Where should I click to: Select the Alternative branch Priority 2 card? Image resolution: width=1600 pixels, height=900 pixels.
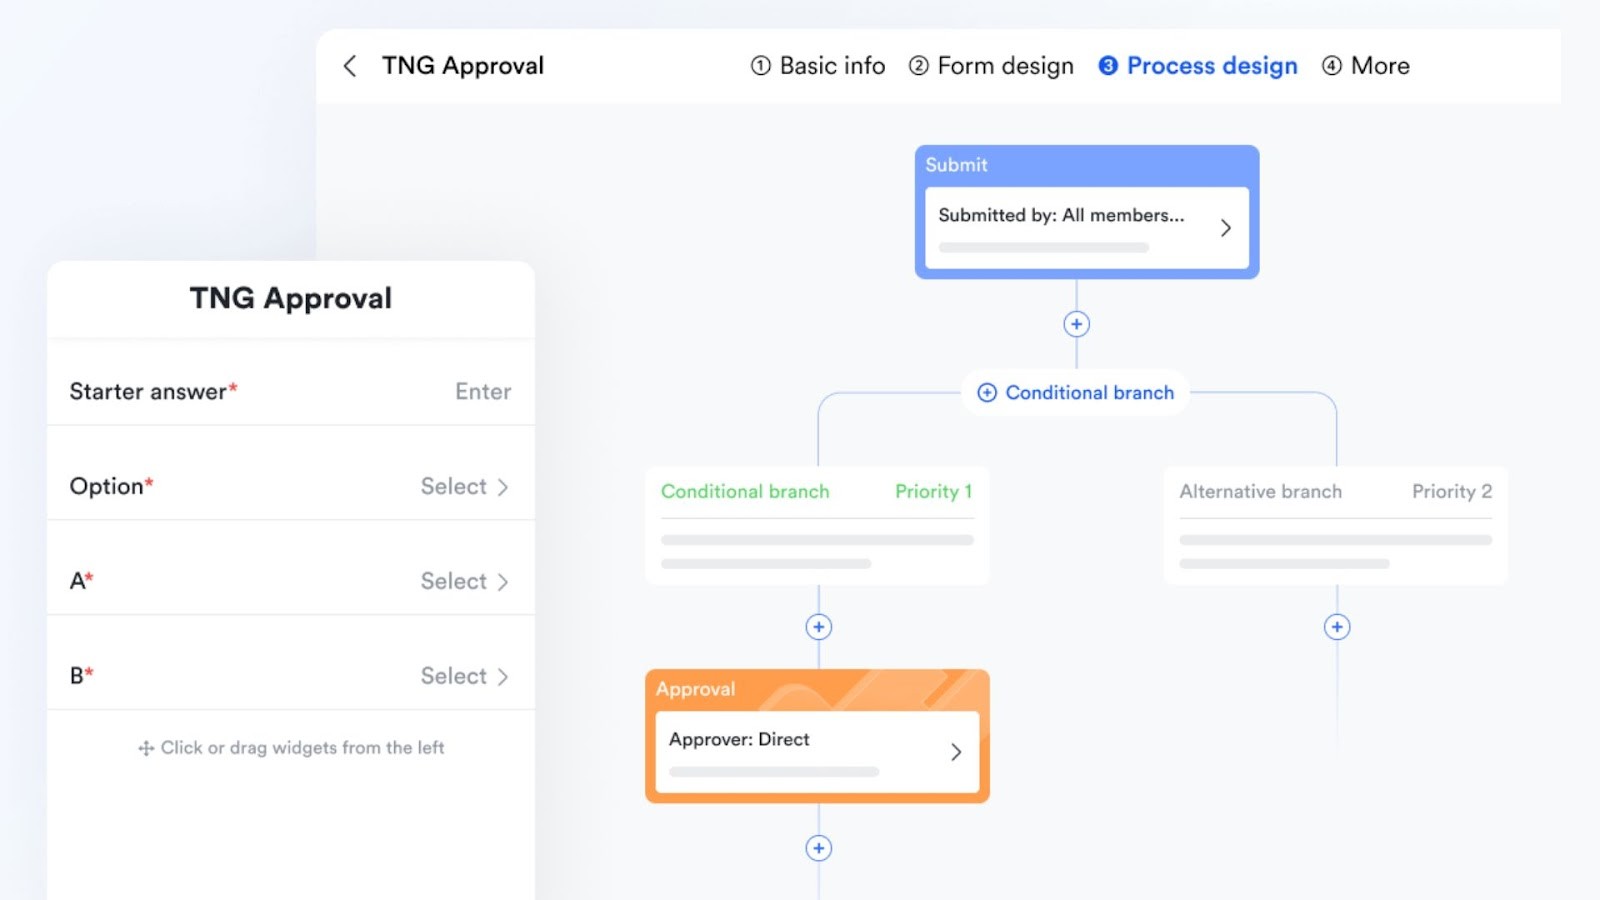click(1335, 525)
